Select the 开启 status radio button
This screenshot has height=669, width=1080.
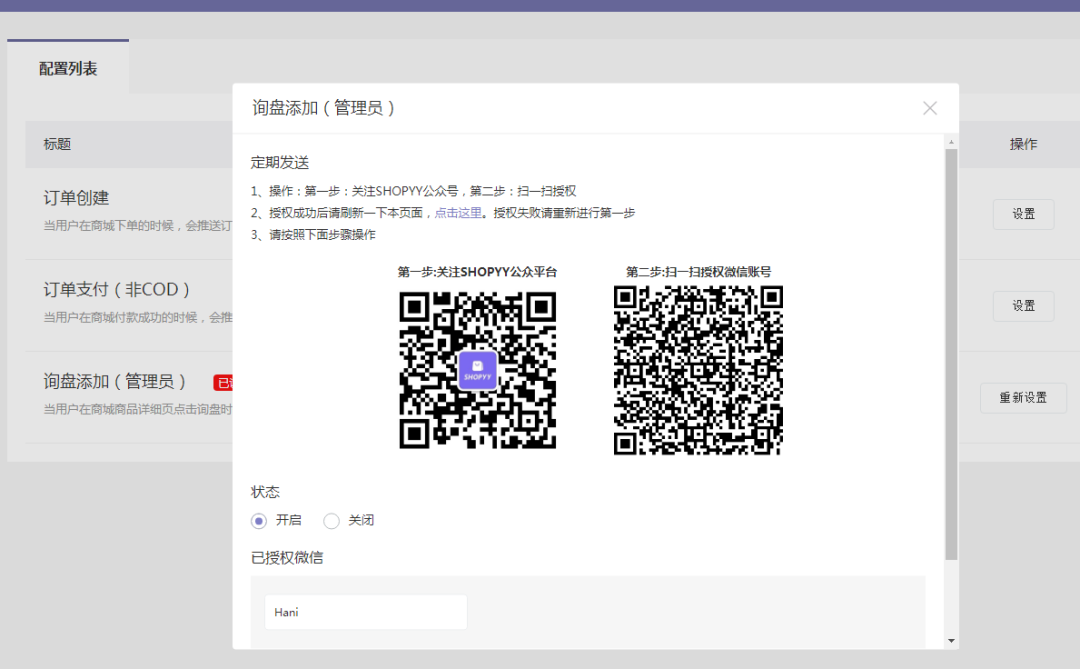click(259, 520)
